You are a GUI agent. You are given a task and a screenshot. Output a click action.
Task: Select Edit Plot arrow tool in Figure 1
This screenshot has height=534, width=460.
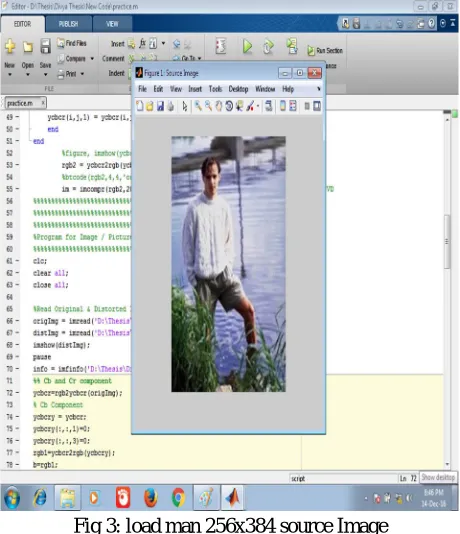[185, 106]
